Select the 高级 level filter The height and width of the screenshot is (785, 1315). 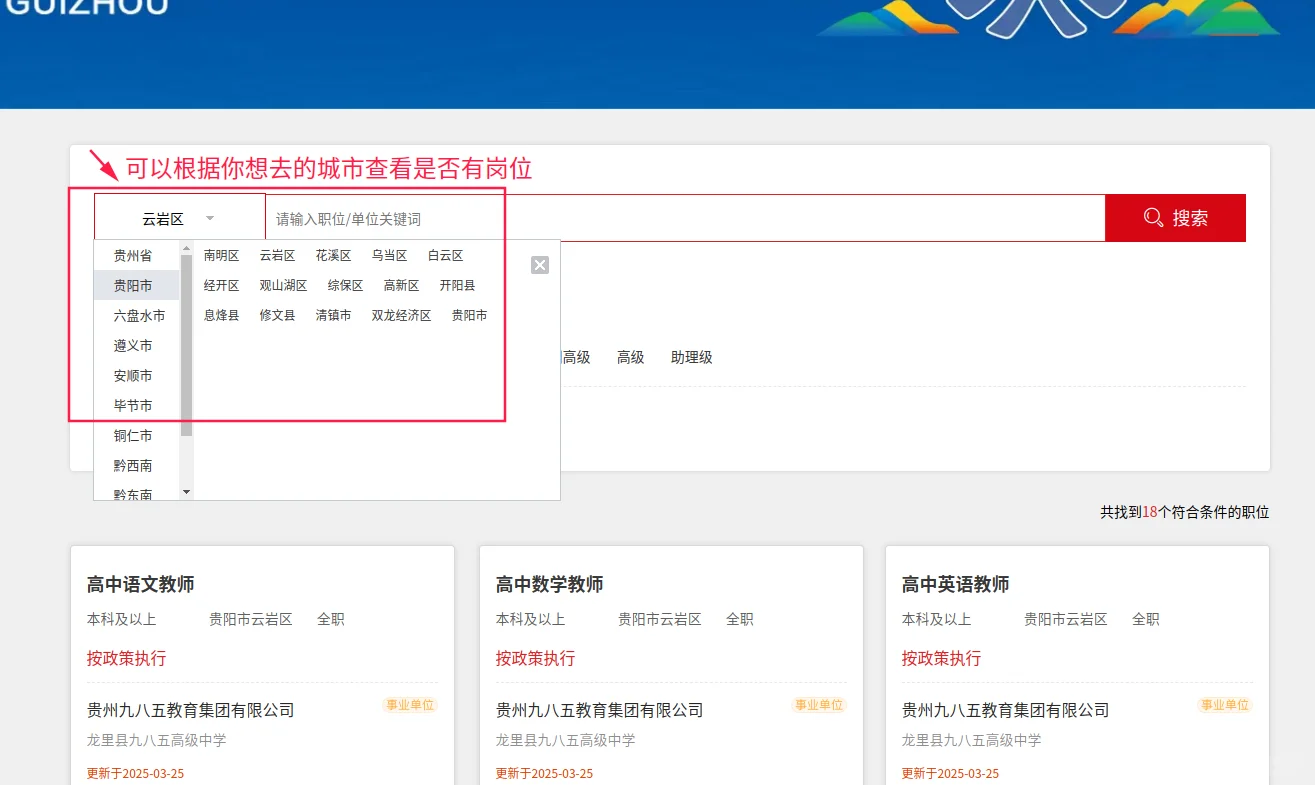pos(630,357)
